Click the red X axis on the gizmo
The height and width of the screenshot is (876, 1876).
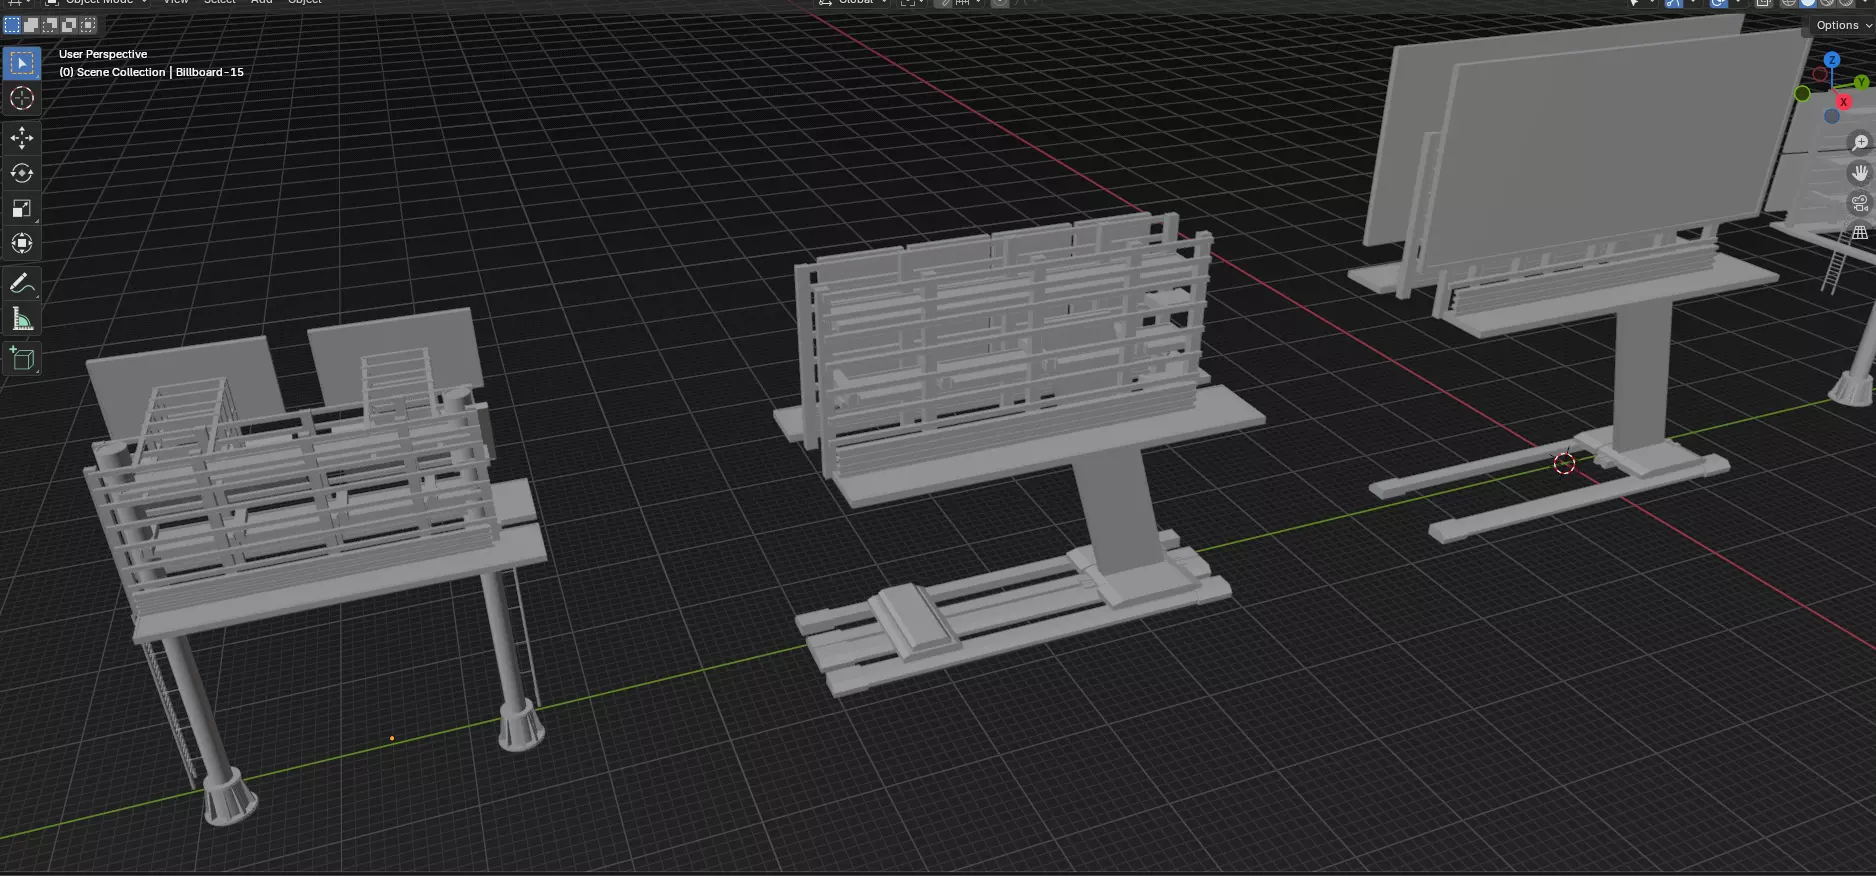pyautogui.click(x=1843, y=102)
